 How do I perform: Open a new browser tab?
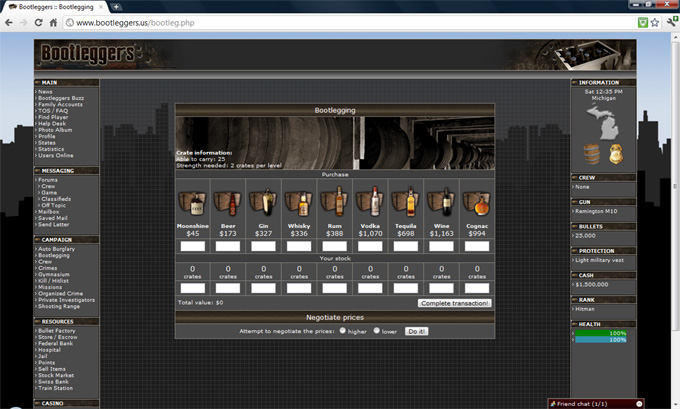pos(117,6)
